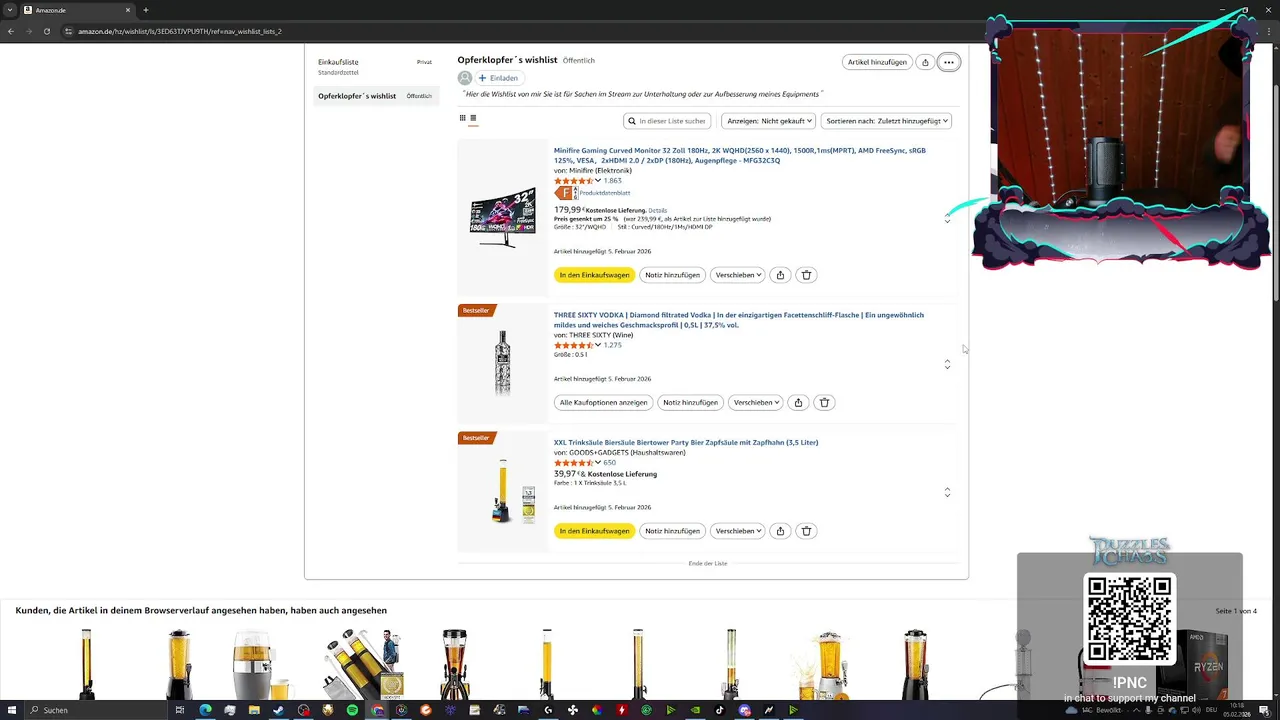Open the Minifire monitor product thumbnail

tap(503, 218)
